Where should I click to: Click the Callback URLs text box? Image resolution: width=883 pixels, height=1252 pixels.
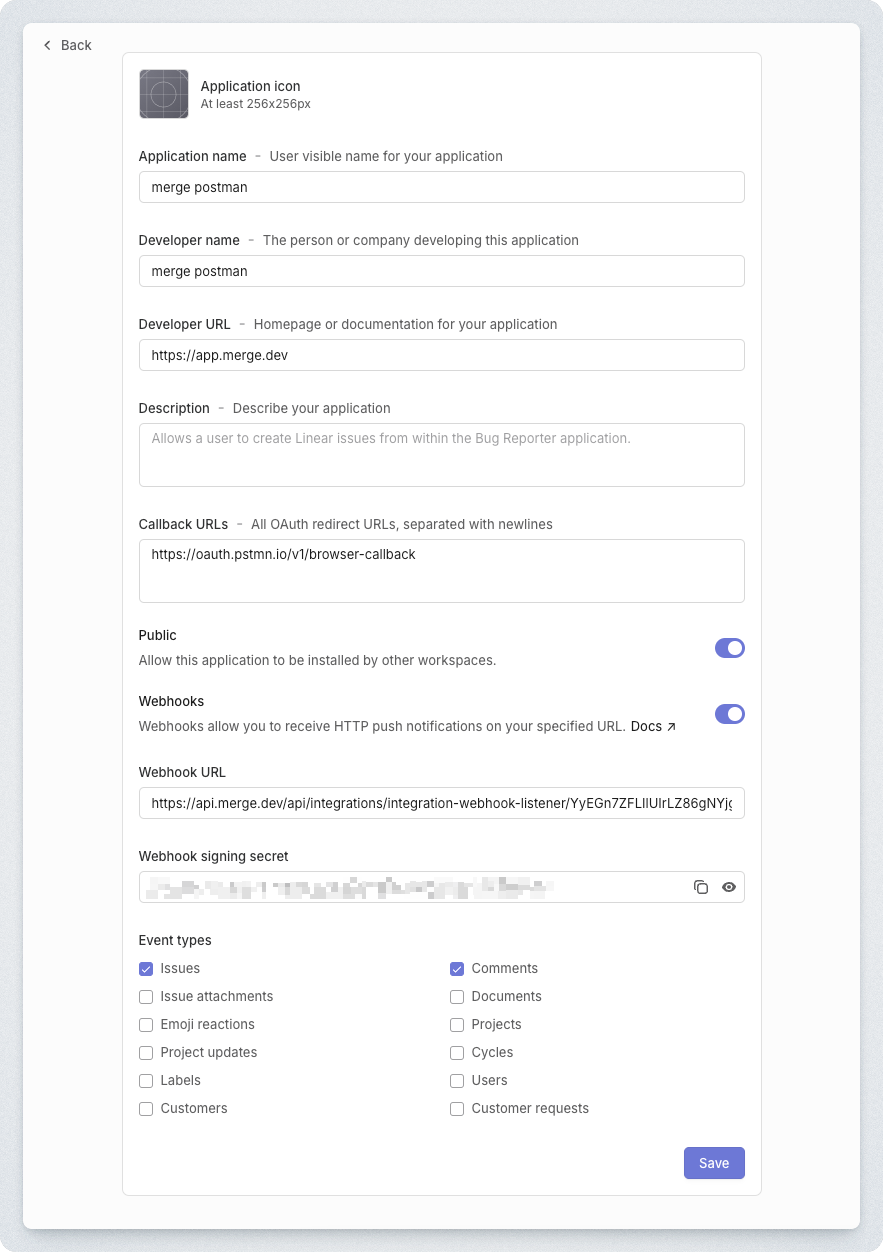441,571
